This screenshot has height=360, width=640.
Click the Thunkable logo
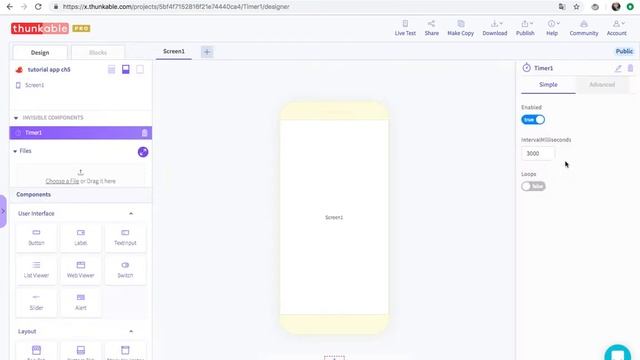point(40,28)
